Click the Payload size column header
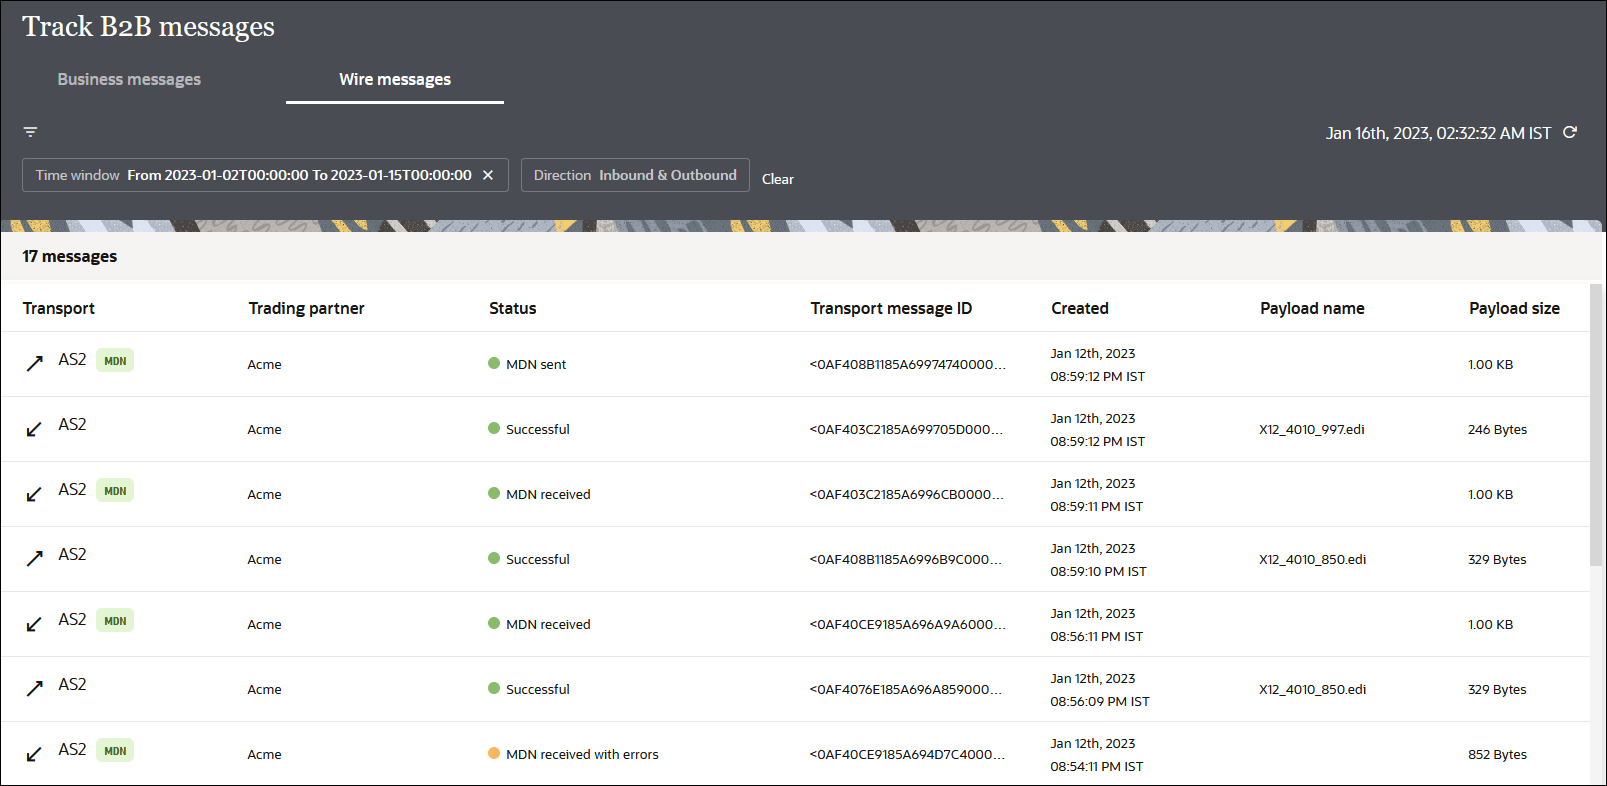The width and height of the screenshot is (1607, 786). point(1514,308)
